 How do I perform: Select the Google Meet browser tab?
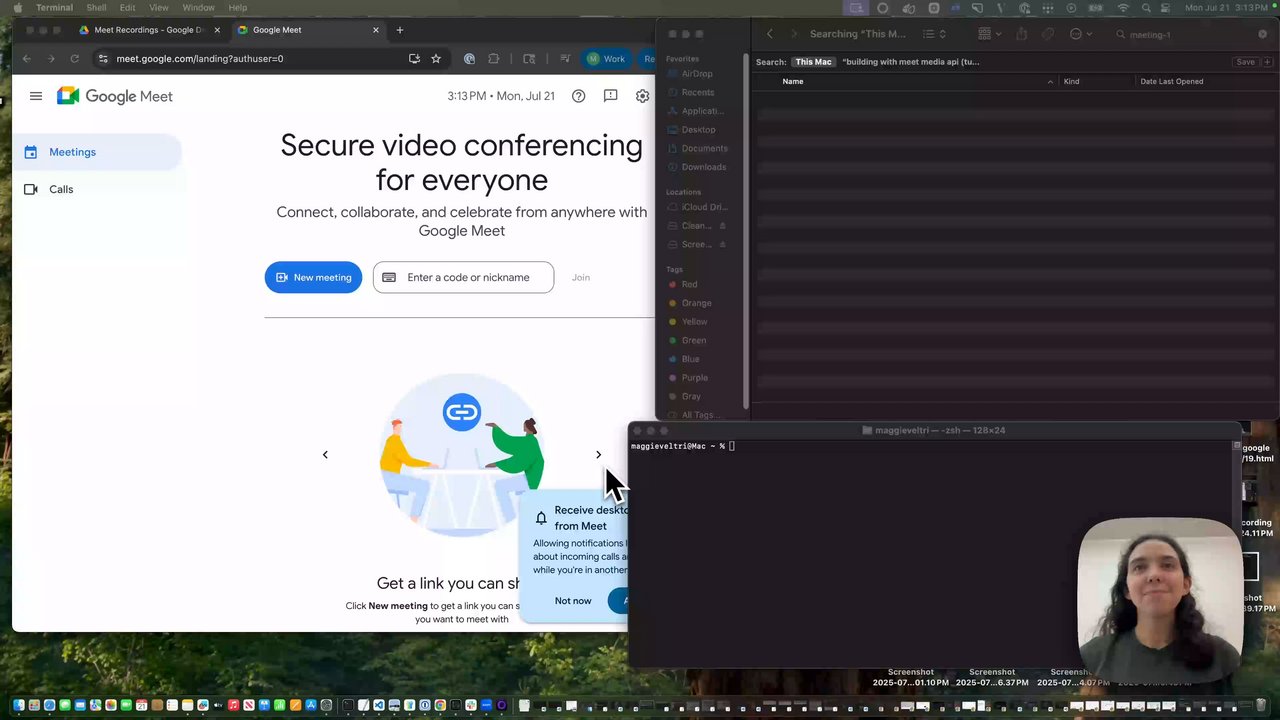click(x=308, y=30)
